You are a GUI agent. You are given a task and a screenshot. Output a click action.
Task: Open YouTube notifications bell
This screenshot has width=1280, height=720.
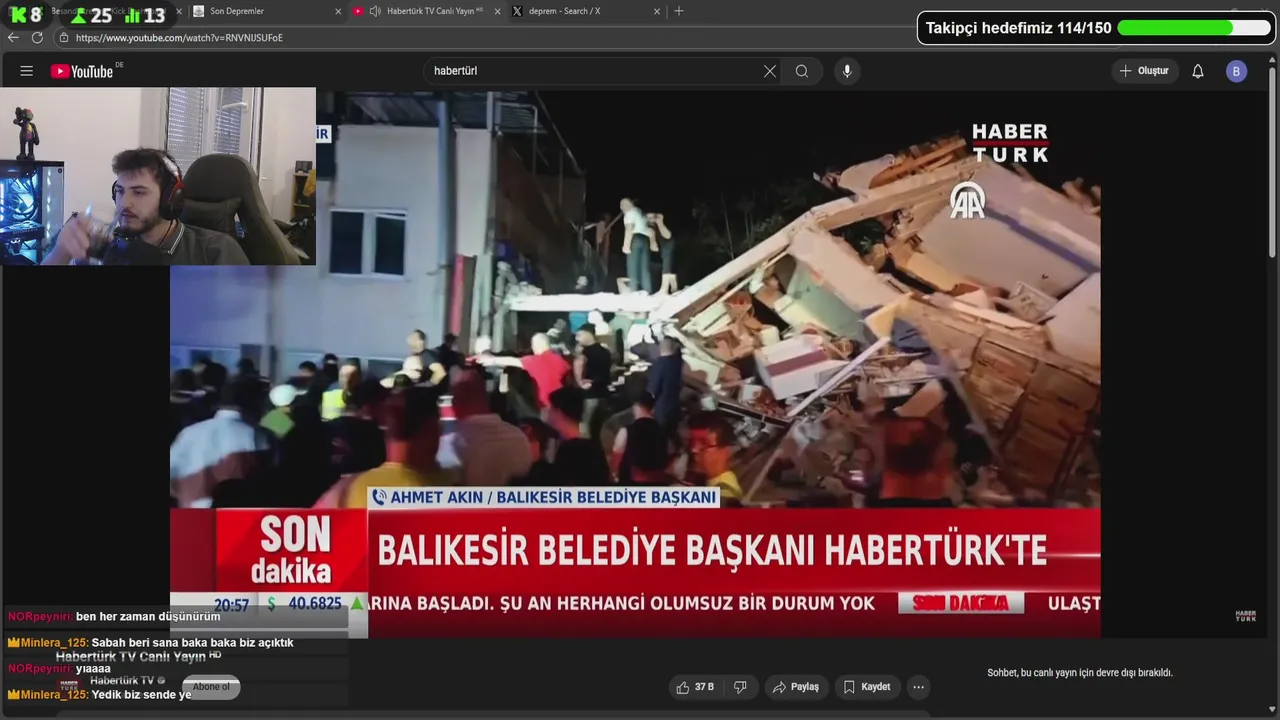(1198, 71)
